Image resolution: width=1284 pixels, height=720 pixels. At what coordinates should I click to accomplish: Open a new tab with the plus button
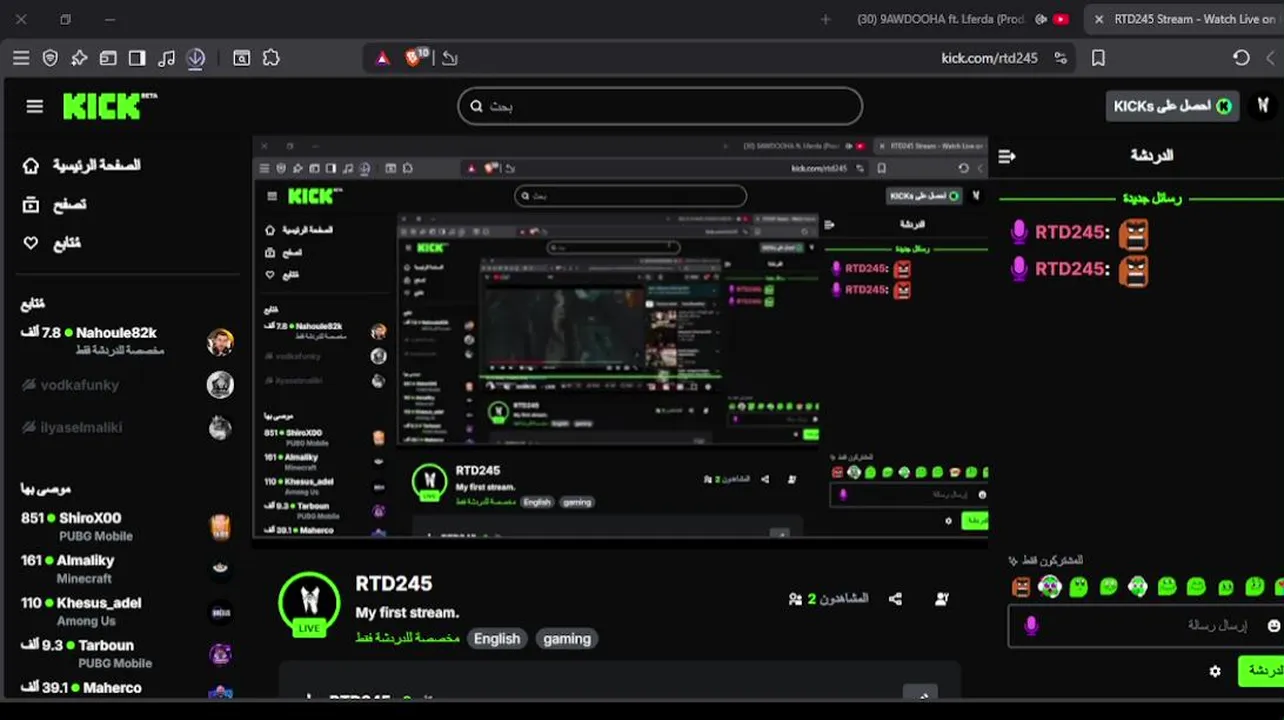point(825,19)
